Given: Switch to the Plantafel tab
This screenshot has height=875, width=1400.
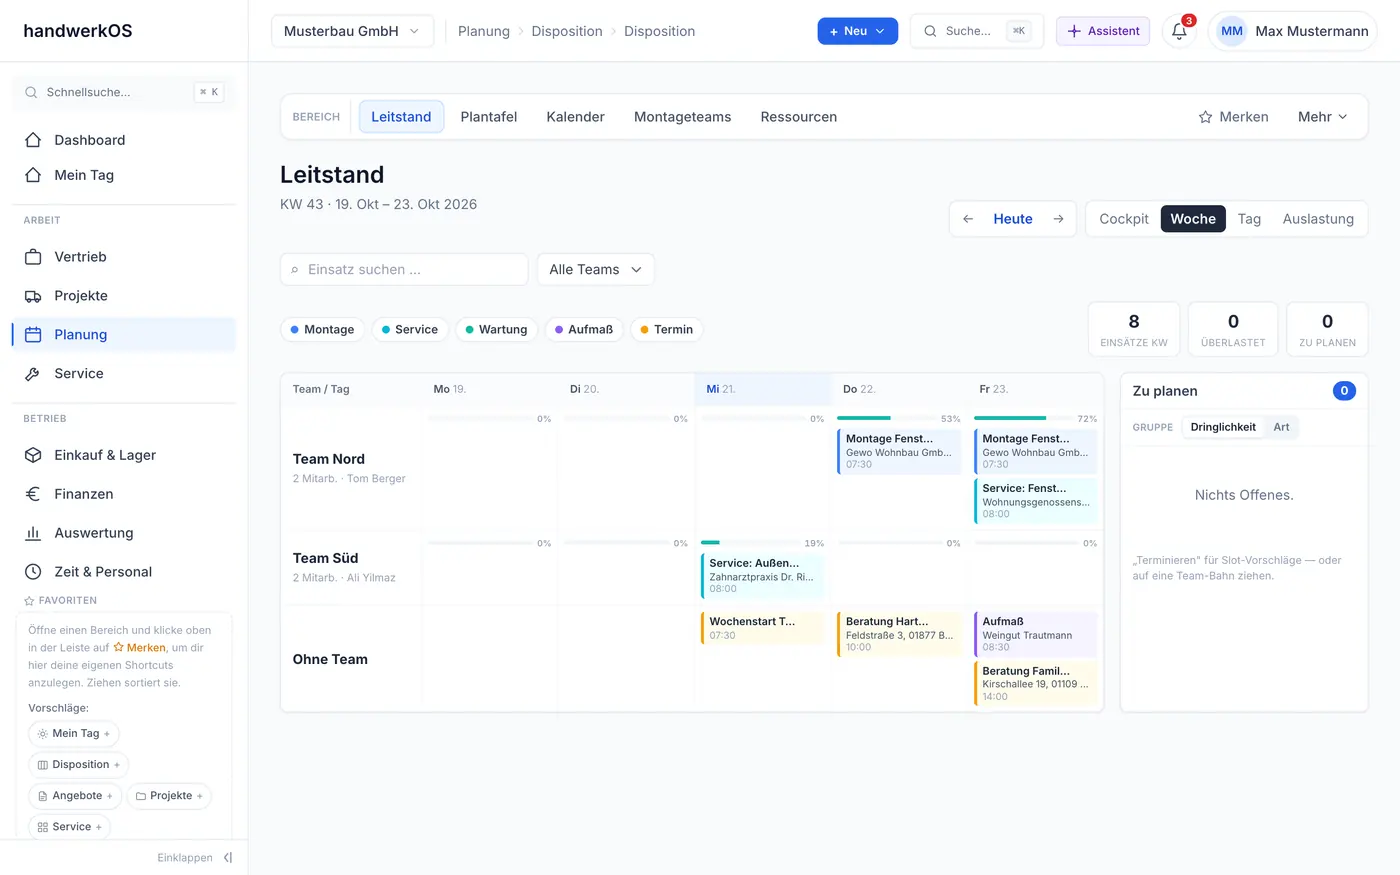Looking at the screenshot, I should click(x=489, y=117).
